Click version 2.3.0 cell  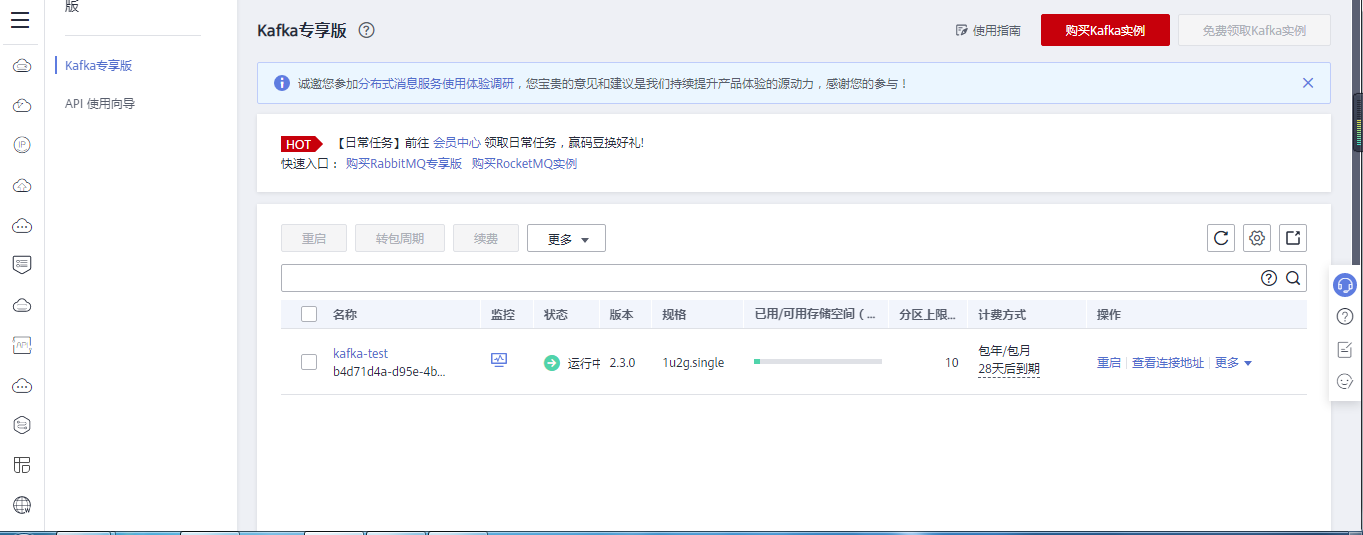pos(622,362)
